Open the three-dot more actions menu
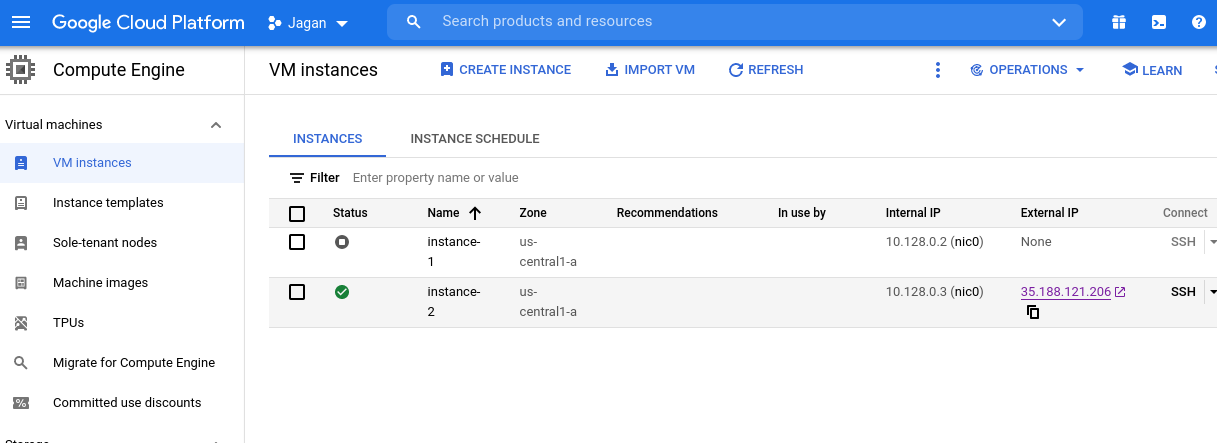The image size is (1217, 443). point(937,70)
